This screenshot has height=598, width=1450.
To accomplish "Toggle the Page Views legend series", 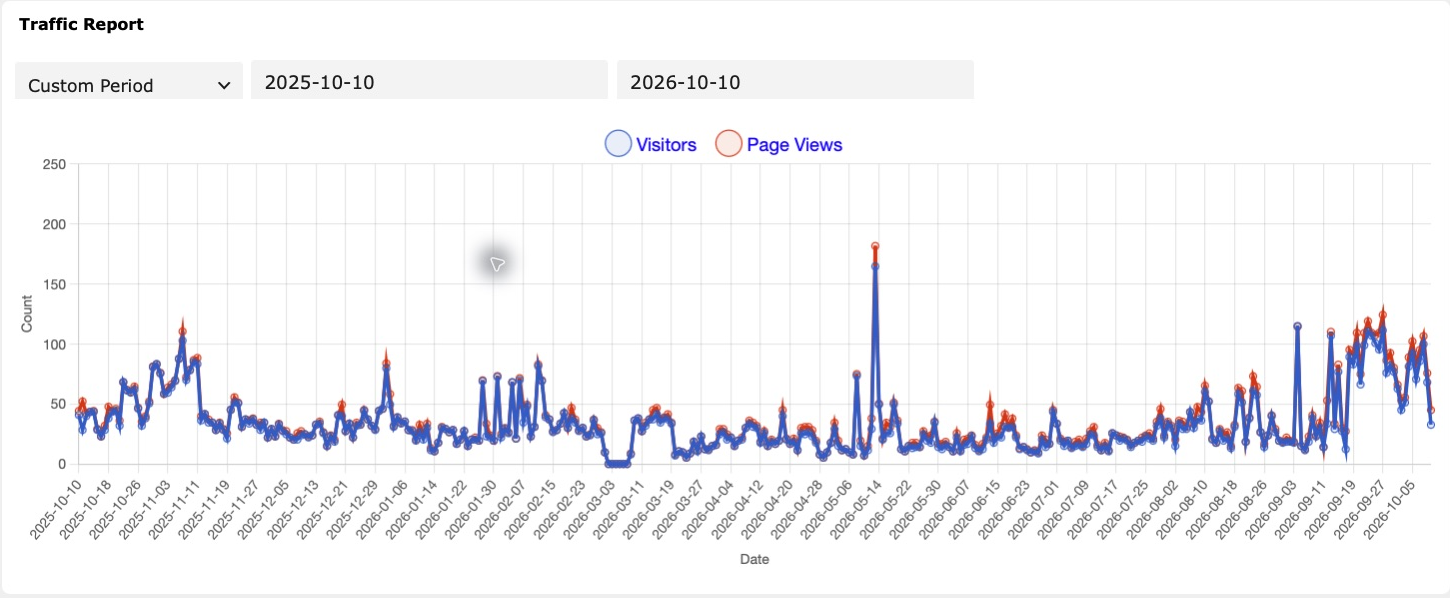I will tap(779, 144).
